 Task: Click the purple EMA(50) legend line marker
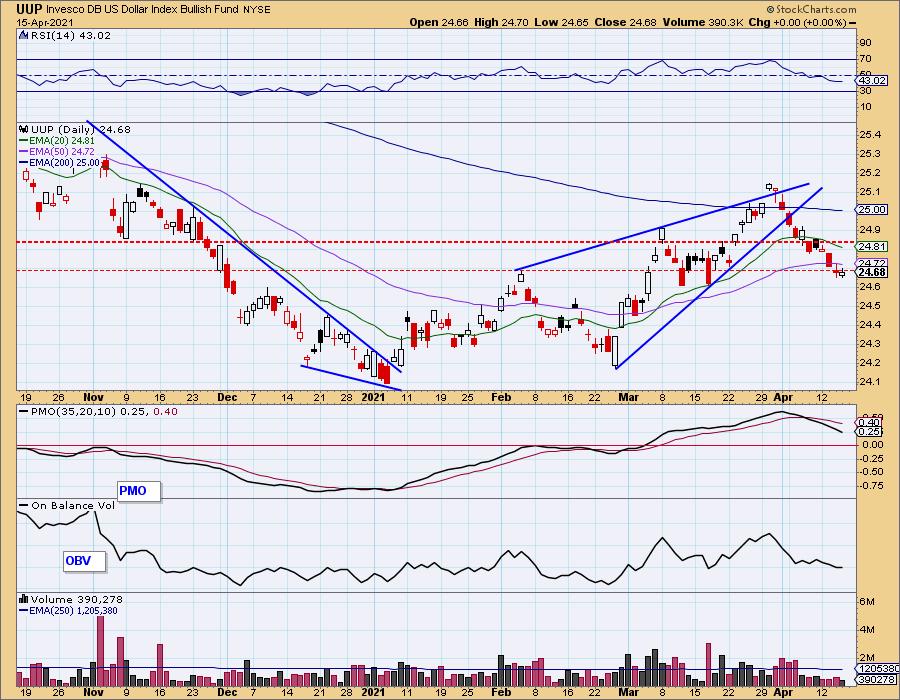24,151
